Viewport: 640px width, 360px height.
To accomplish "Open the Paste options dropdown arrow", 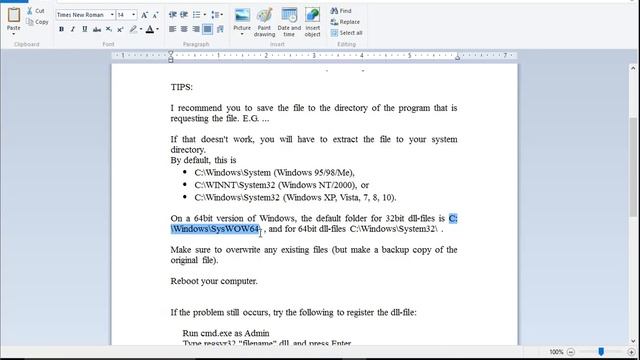I will point(13,34).
